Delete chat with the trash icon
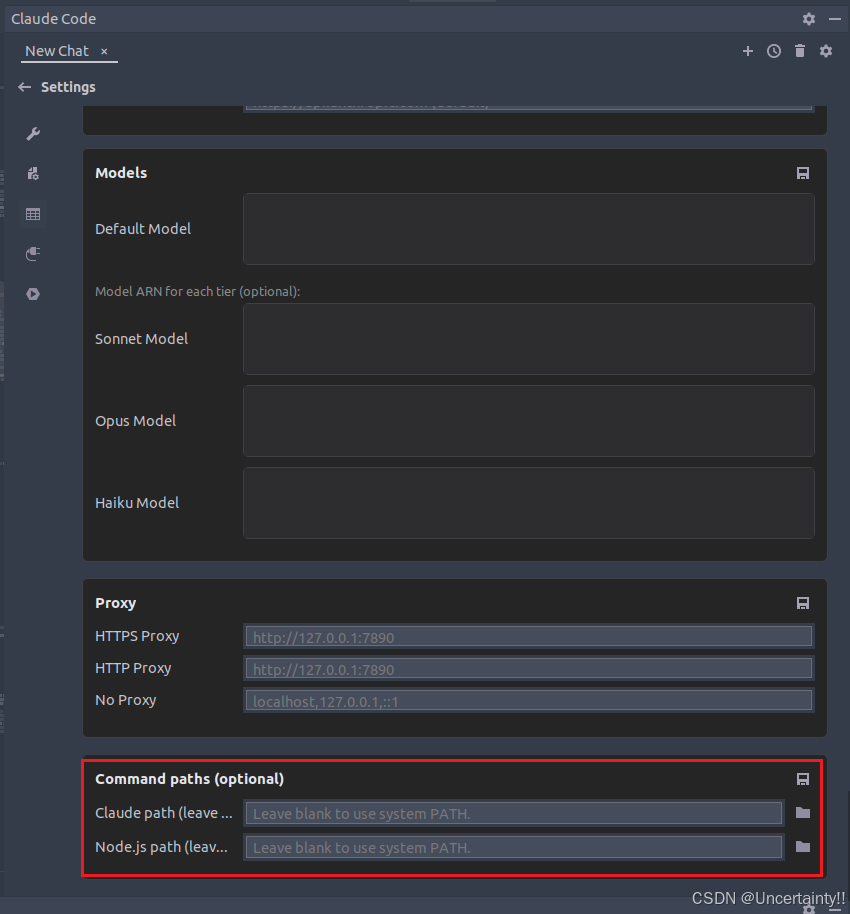 point(800,51)
